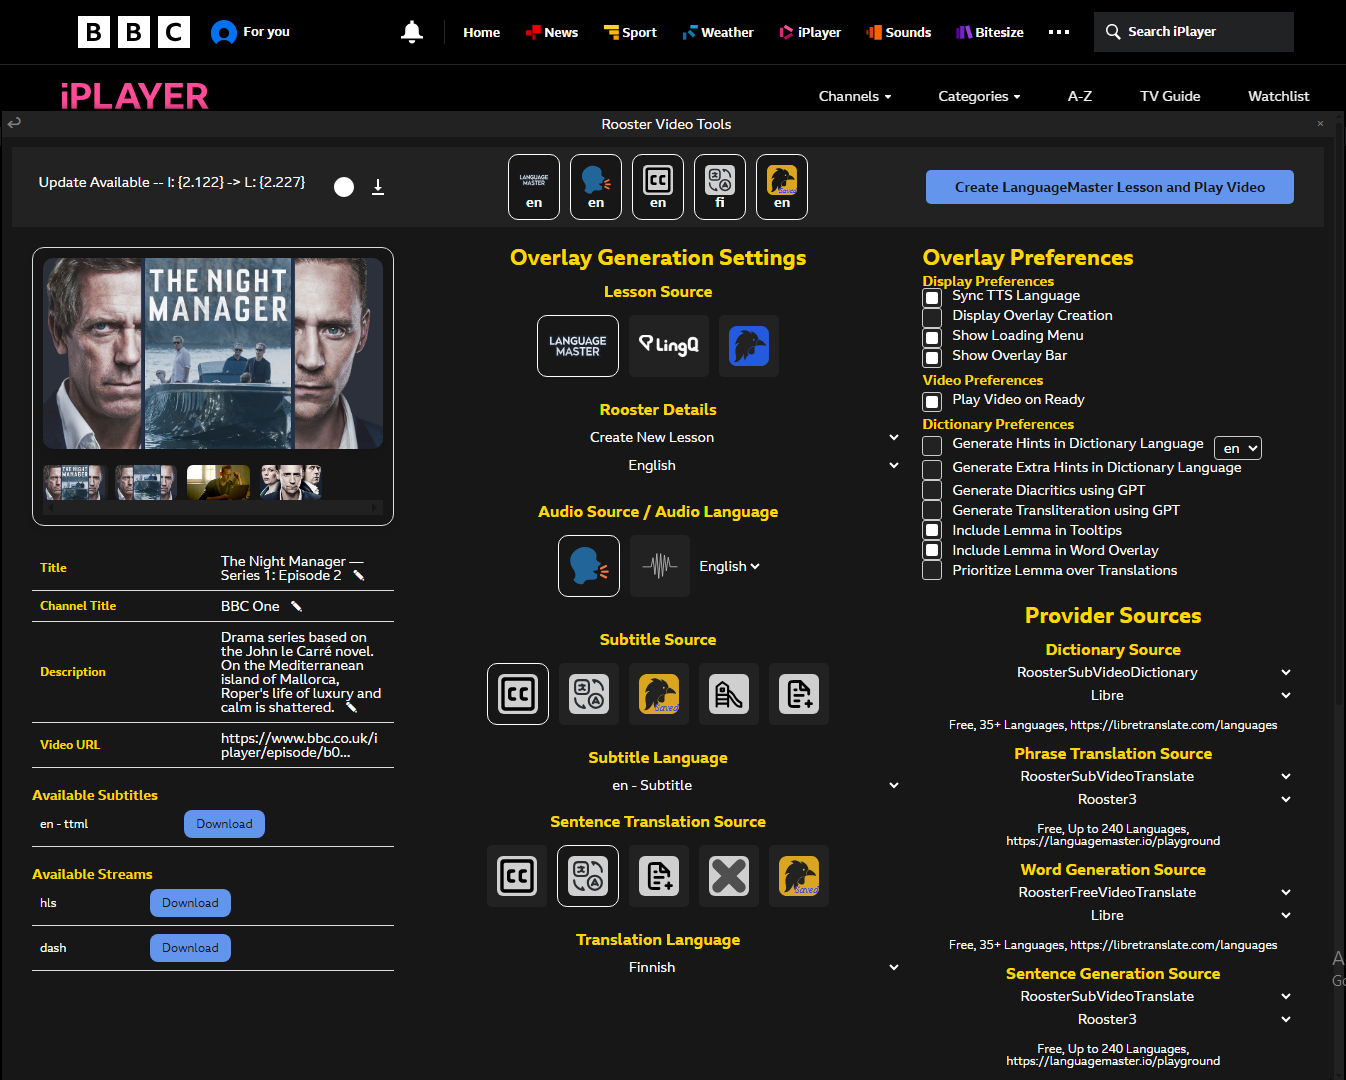
Task: Click the X icon under Sentence Translation Source
Action: [x=729, y=876]
